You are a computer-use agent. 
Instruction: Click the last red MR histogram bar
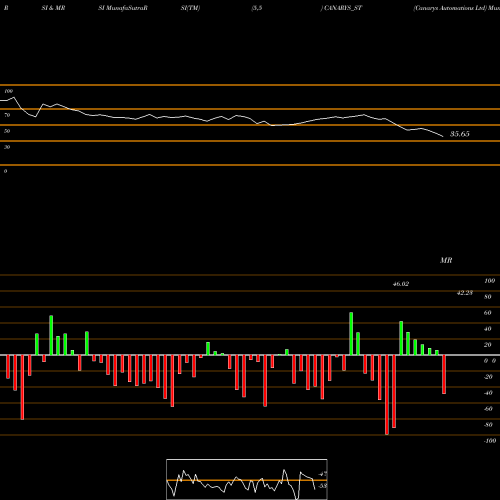(444, 374)
